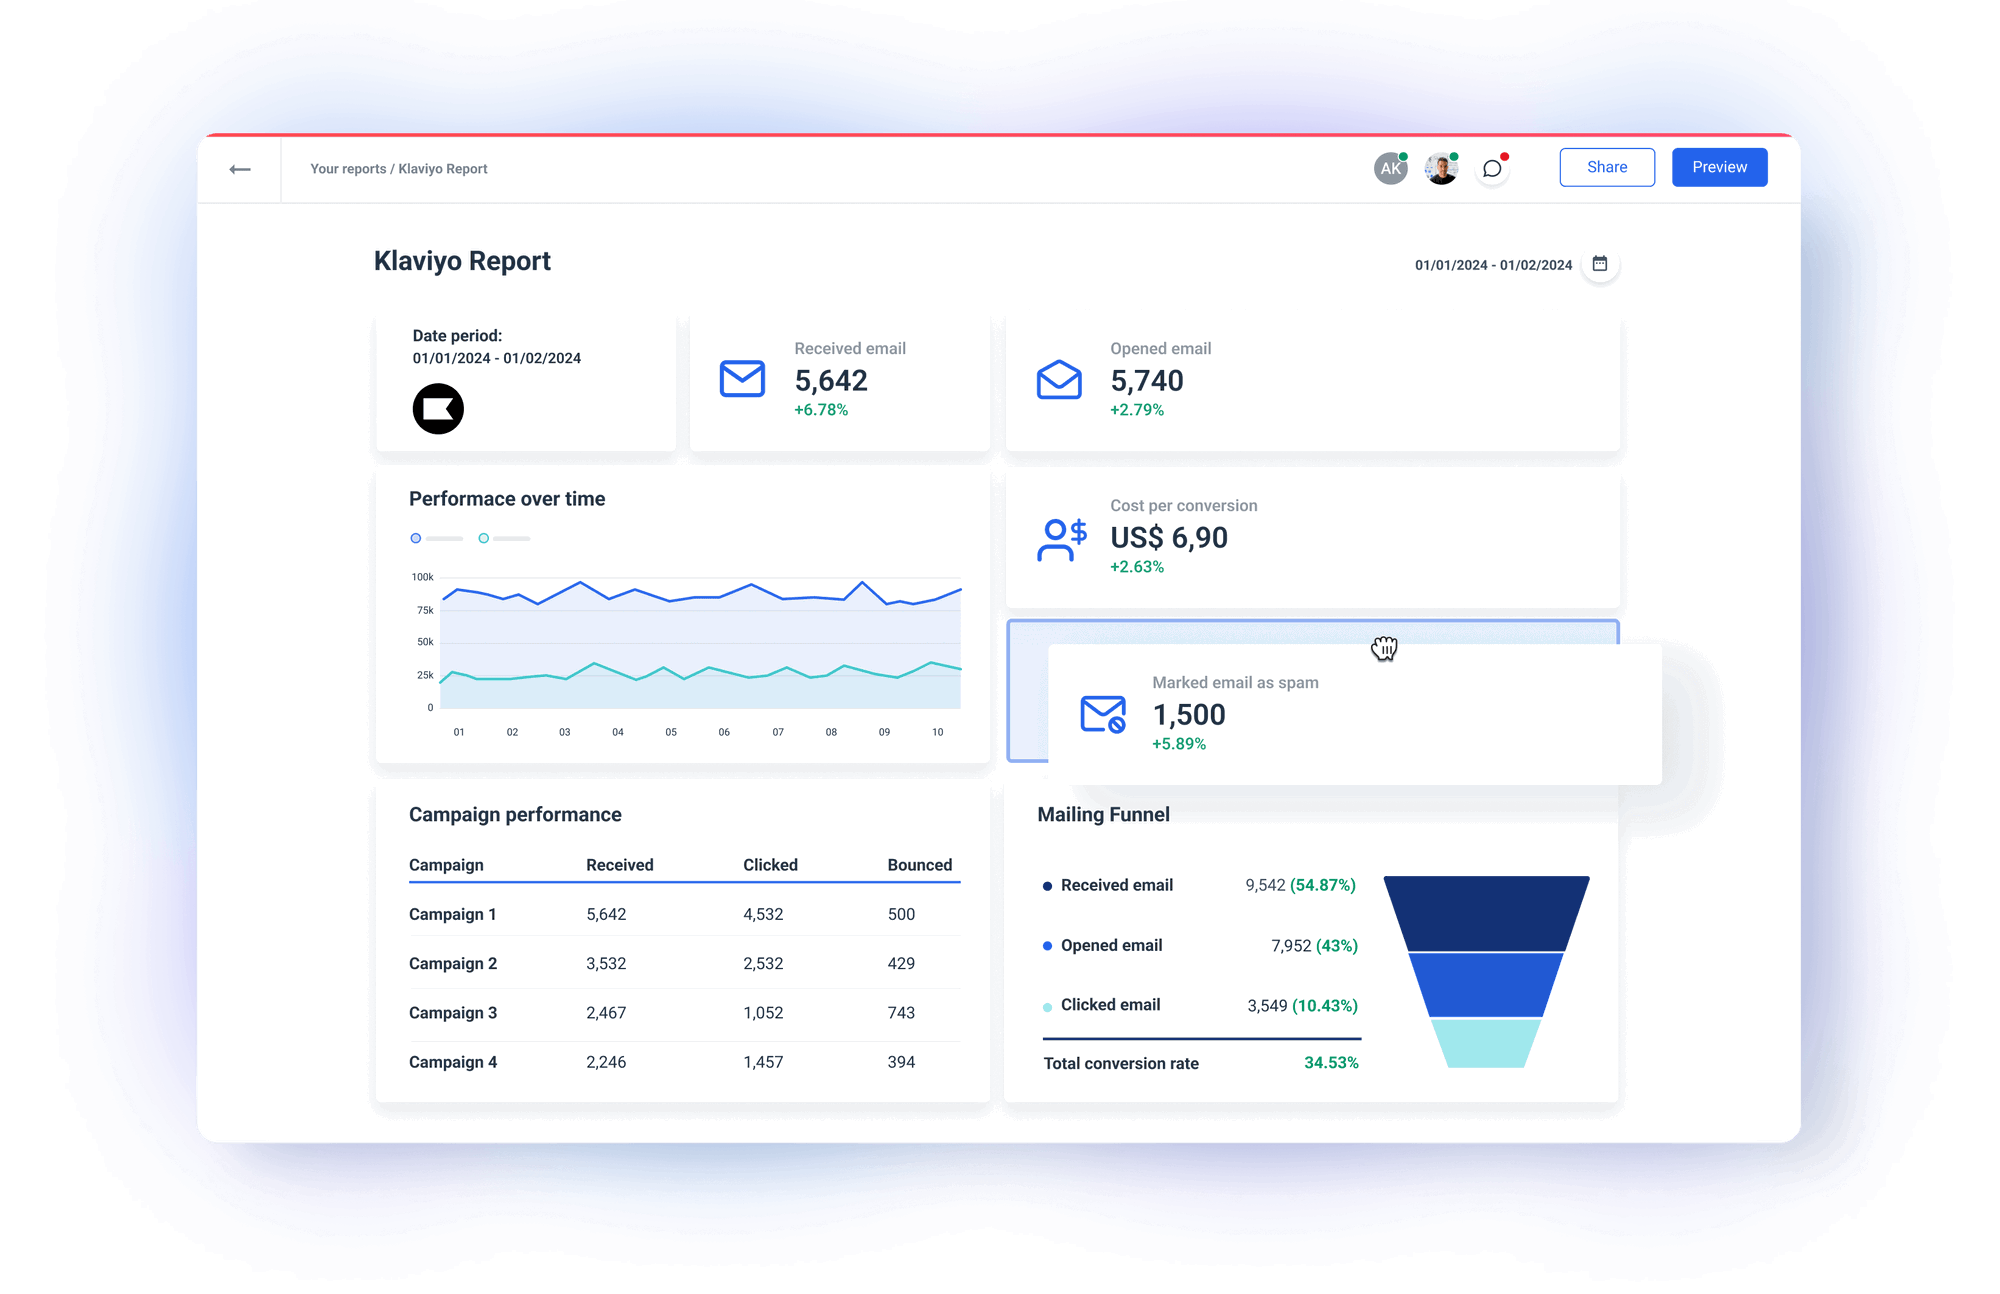The width and height of the screenshot is (2000, 1294).
Task: Click the Share button
Action: tap(1606, 167)
